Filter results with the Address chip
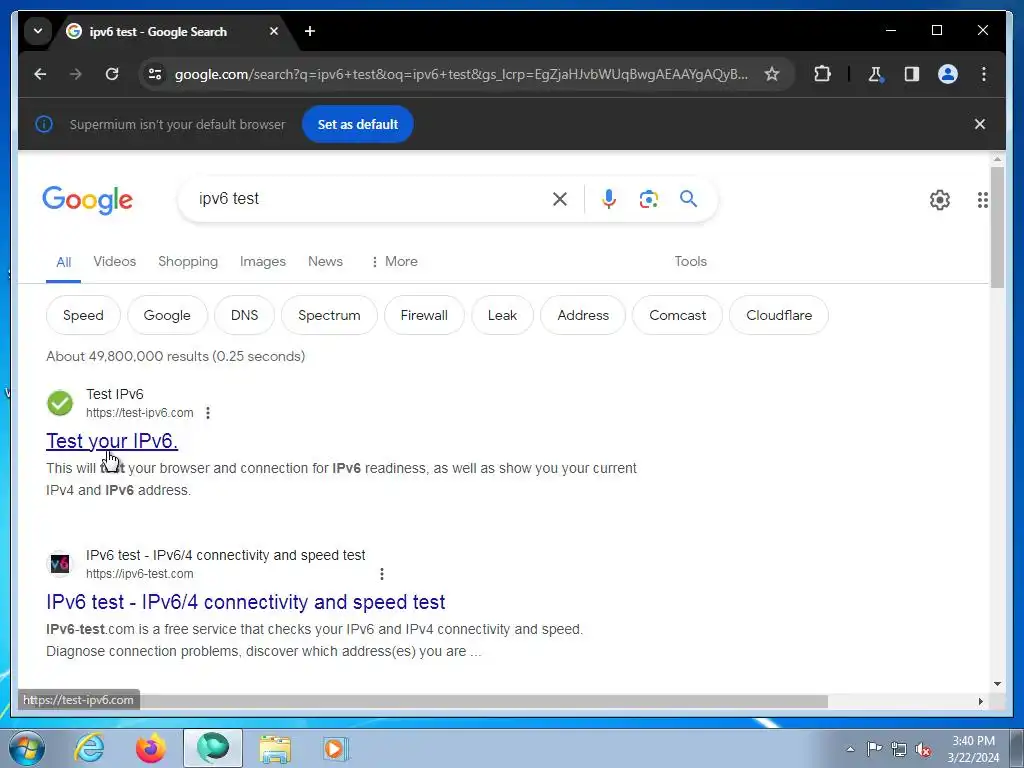 click(583, 315)
